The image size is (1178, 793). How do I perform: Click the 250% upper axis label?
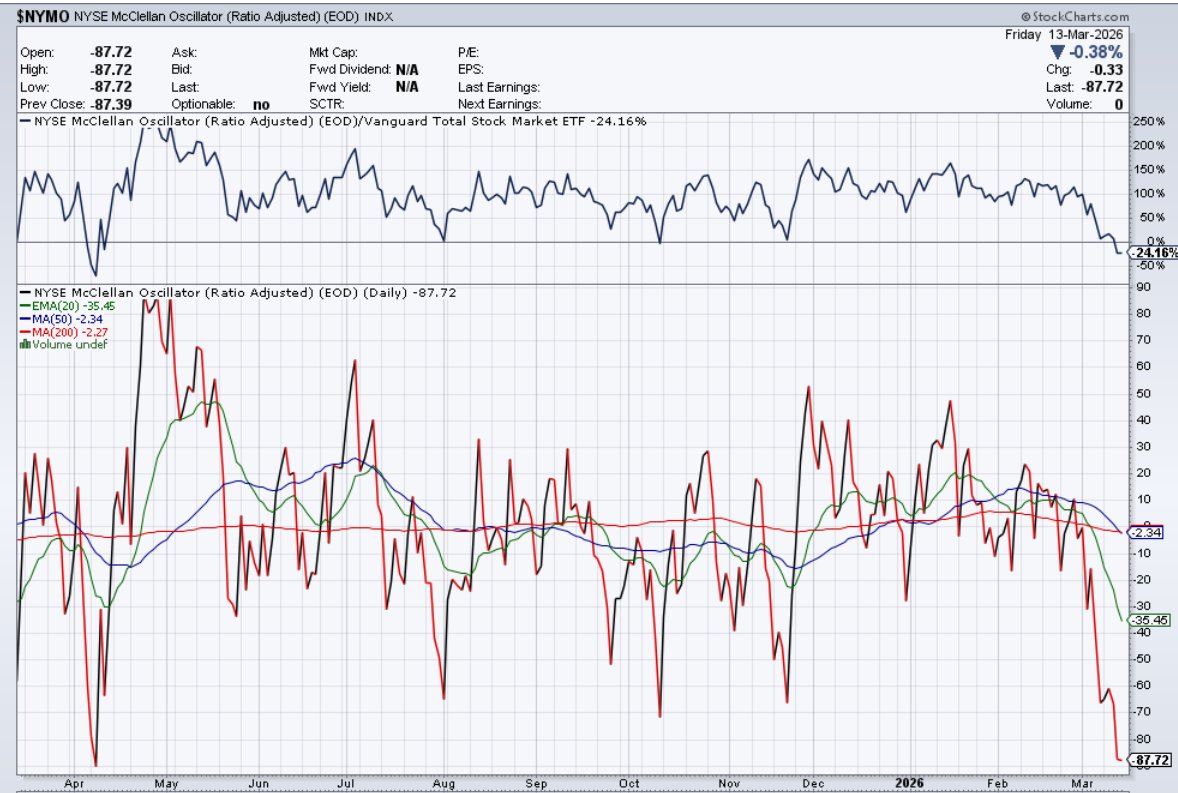[x=1149, y=121]
